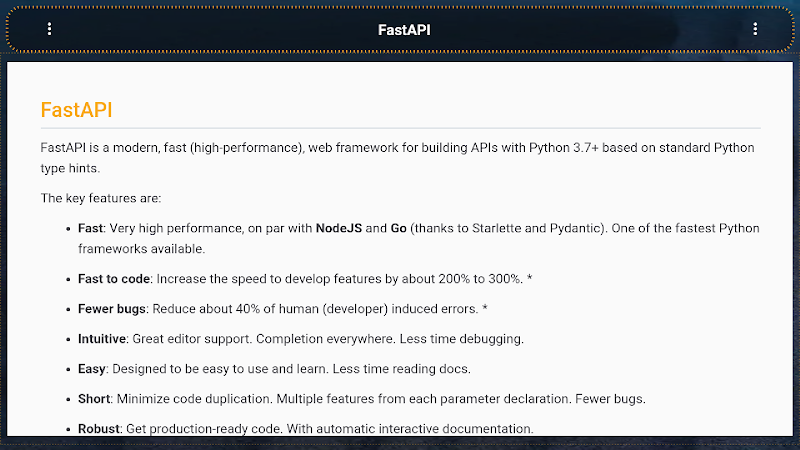Select the bold 'Fast to code' label
The width and height of the screenshot is (800, 450).
click(114, 279)
